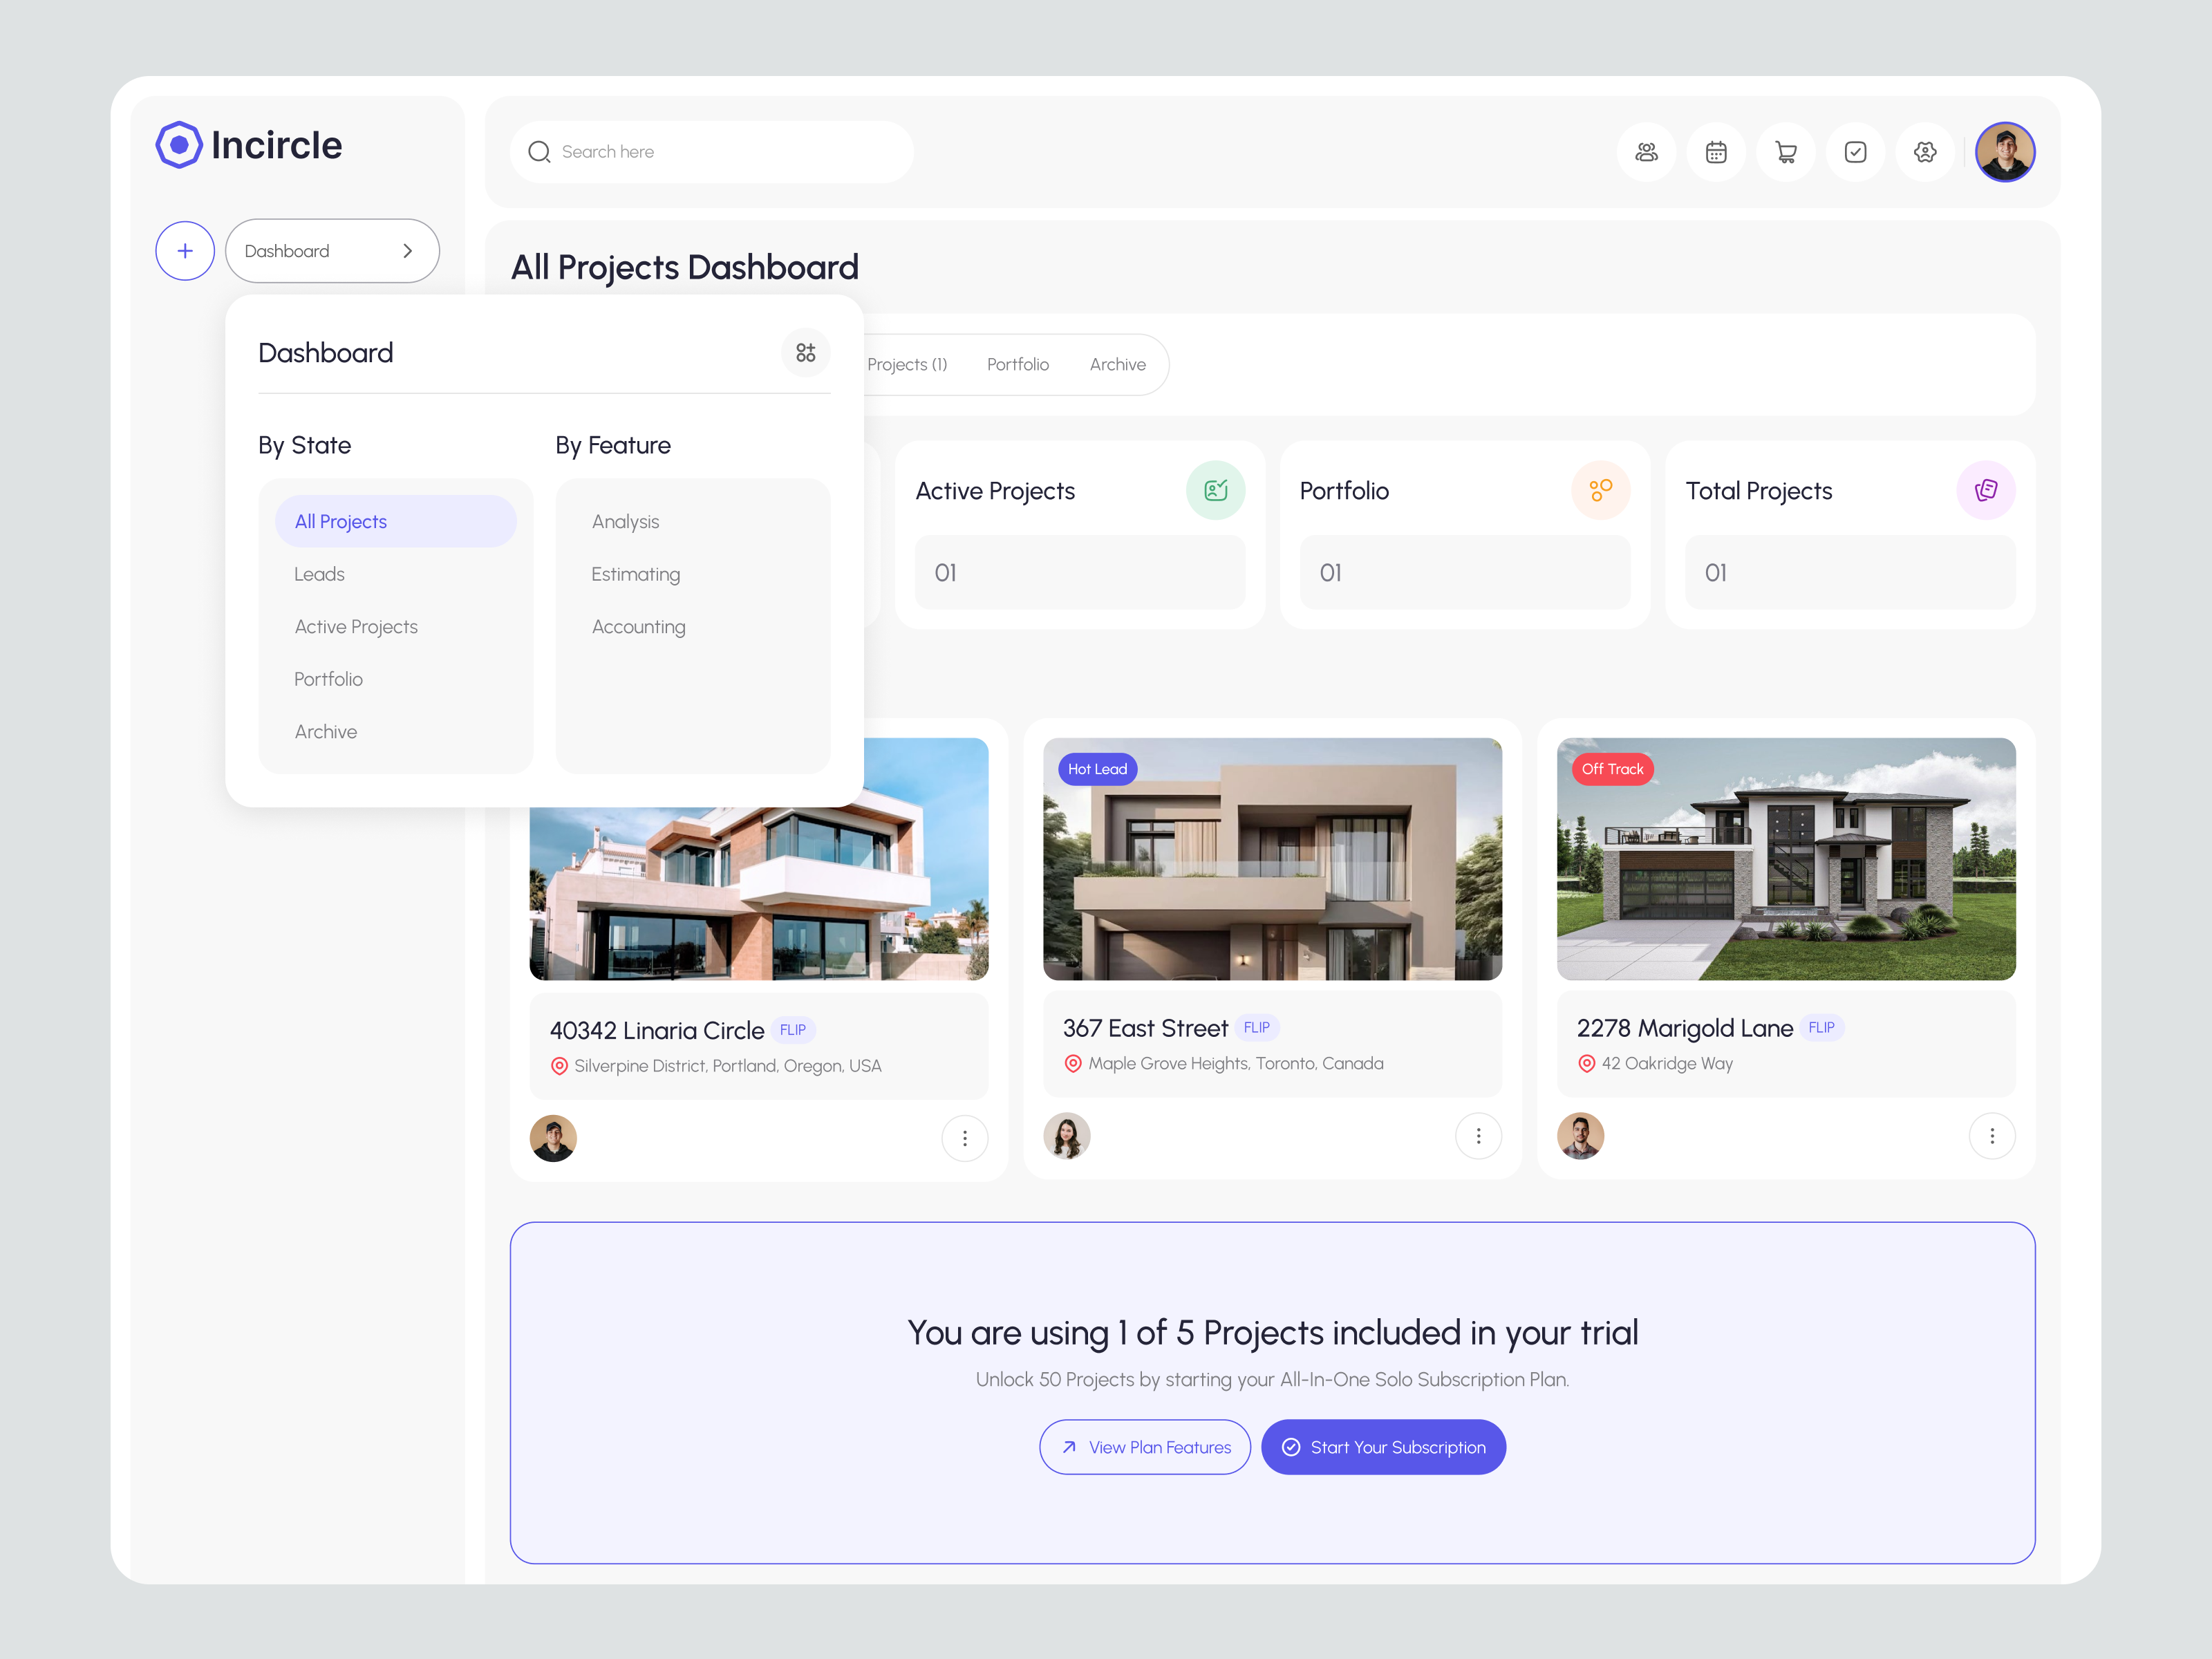
Task: Click the Incircle logo icon
Action: pyautogui.click(x=178, y=145)
